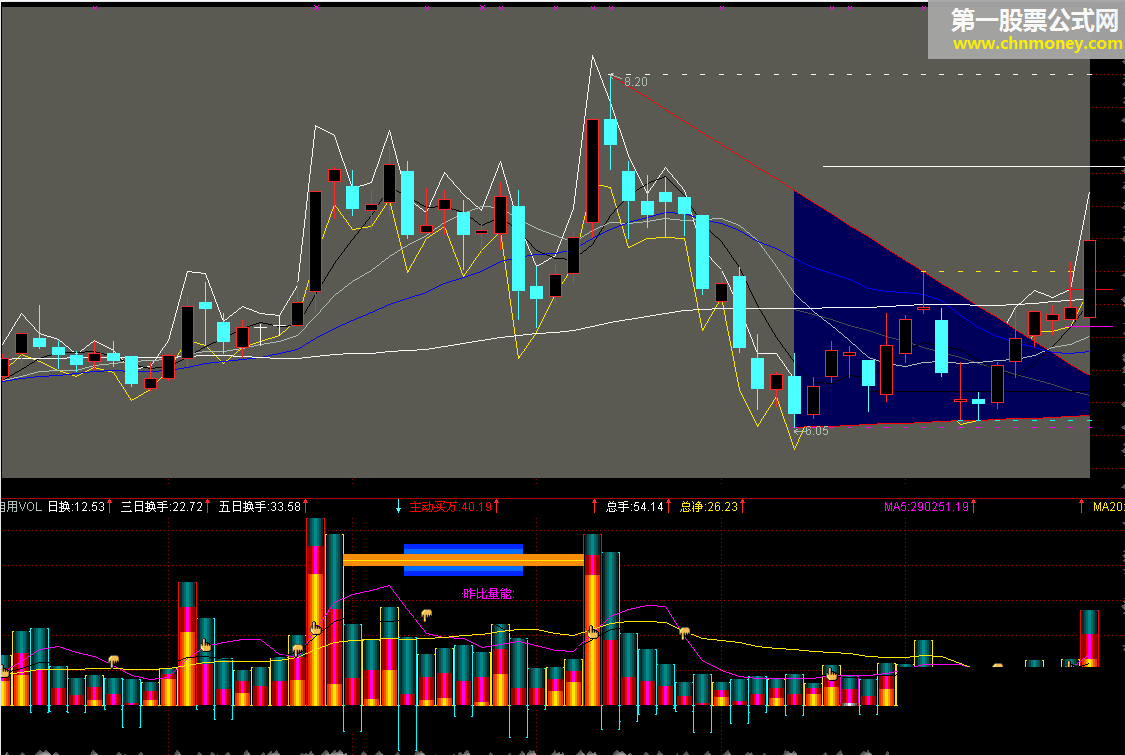This screenshot has width=1125, height=755.
Task: Click the magenta 昨比量能 label
Action: pyautogui.click(x=489, y=594)
